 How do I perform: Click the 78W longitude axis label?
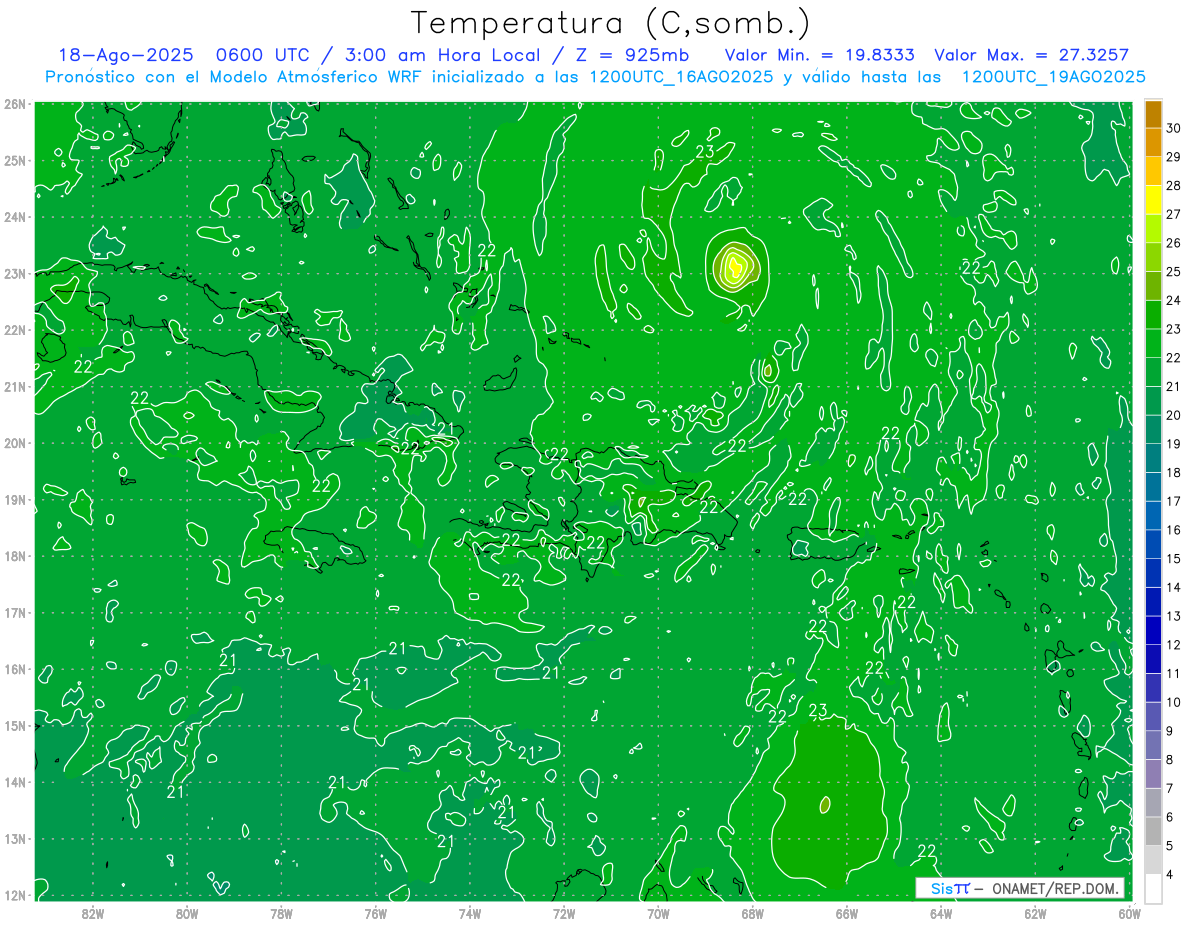coord(281,912)
